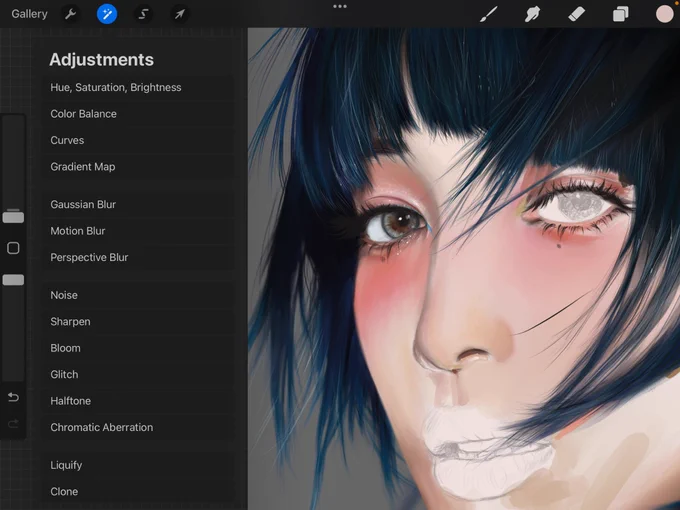Select the Bloom effect
680x510 pixels.
coord(138,348)
